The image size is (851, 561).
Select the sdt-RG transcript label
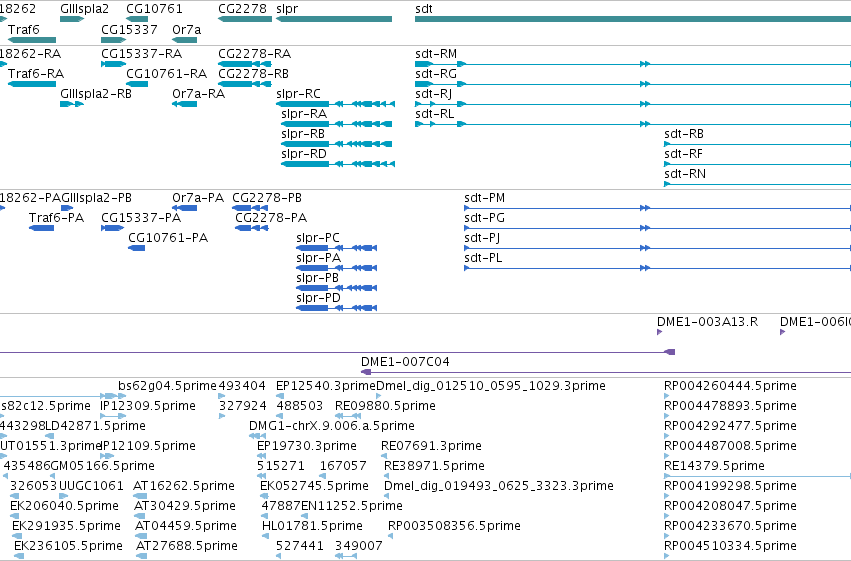436,73
